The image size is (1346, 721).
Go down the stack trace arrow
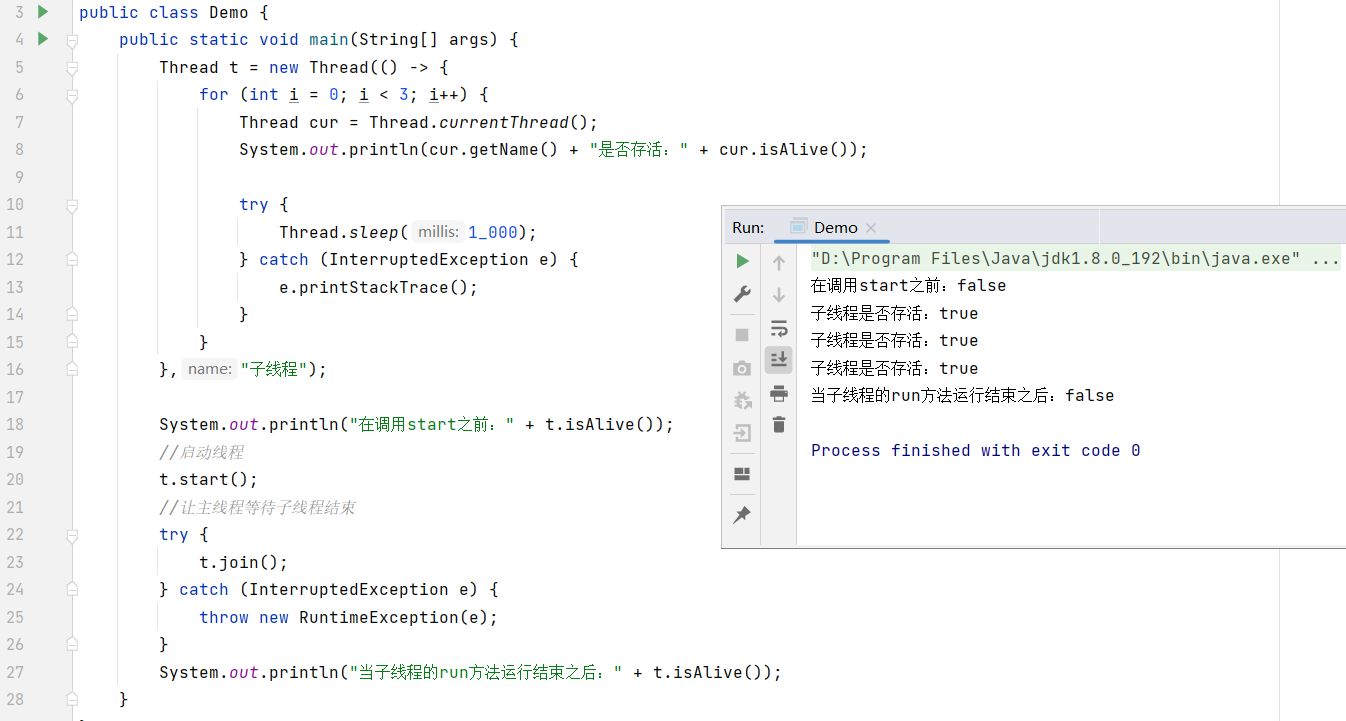click(779, 295)
